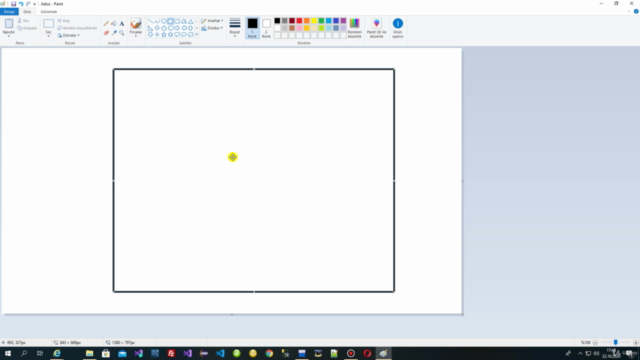Click Paint 3D ile düzenle button
The image size is (640, 360).
pyautogui.click(x=376, y=28)
